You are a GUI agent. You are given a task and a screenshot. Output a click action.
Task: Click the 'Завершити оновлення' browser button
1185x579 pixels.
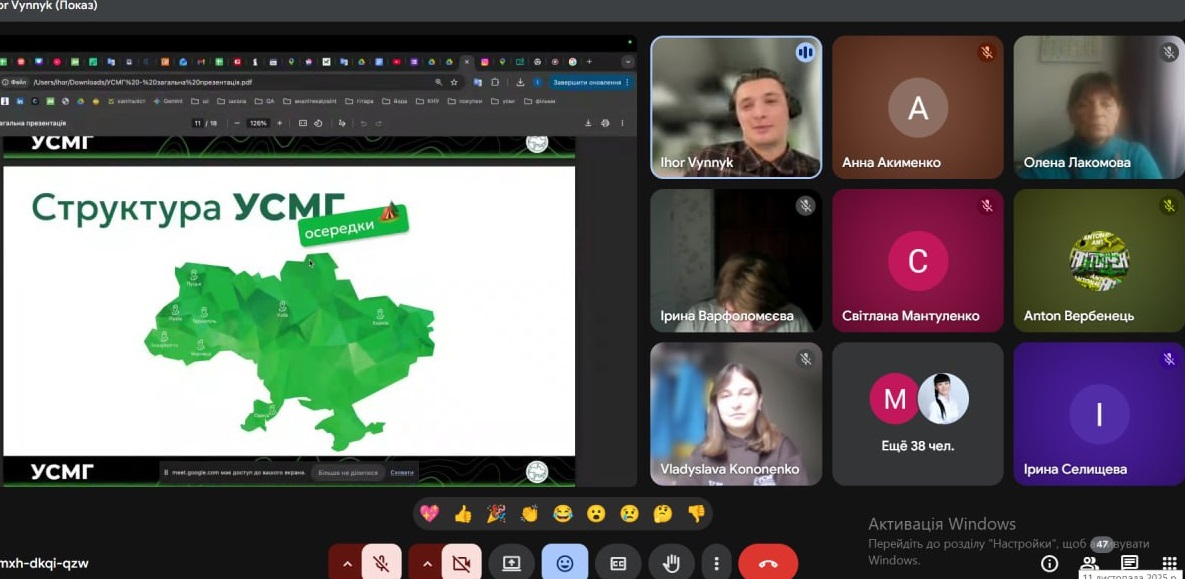click(586, 82)
